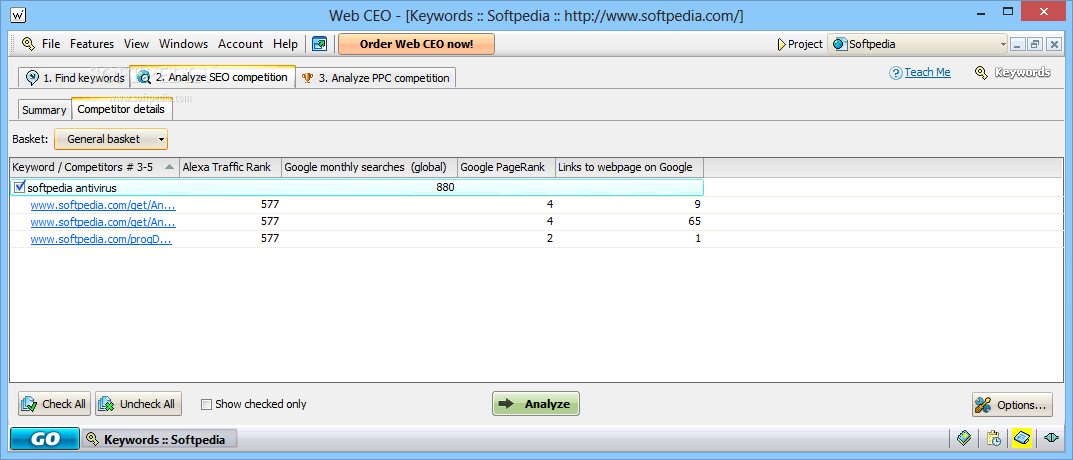The image size is (1073, 460).
Task: Click the Google PageRank column header
Action: [506, 167]
